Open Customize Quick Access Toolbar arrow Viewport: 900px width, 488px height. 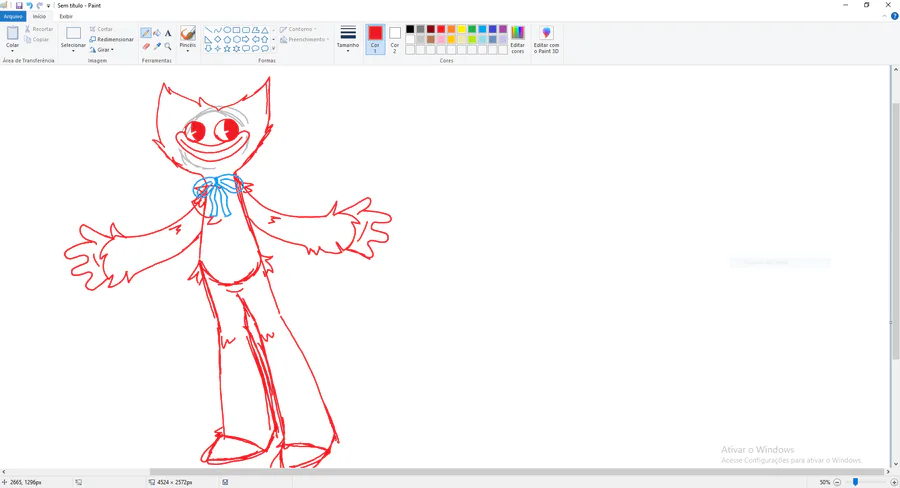(48, 5)
